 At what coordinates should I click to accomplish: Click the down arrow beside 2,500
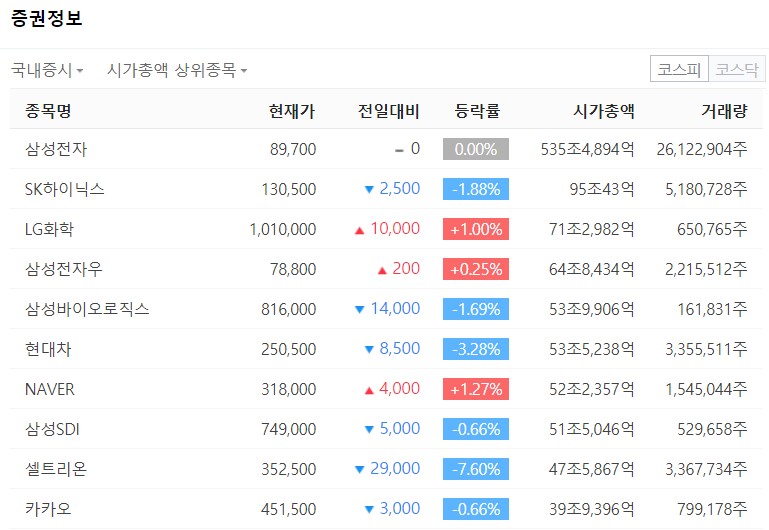click(x=369, y=190)
